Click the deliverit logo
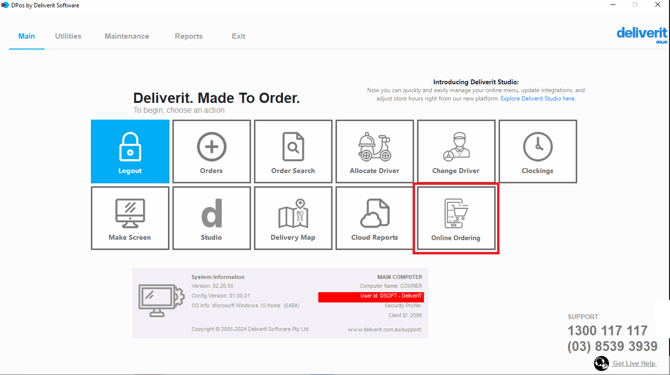Viewport: 670px width, 375px height. [x=642, y=35]
